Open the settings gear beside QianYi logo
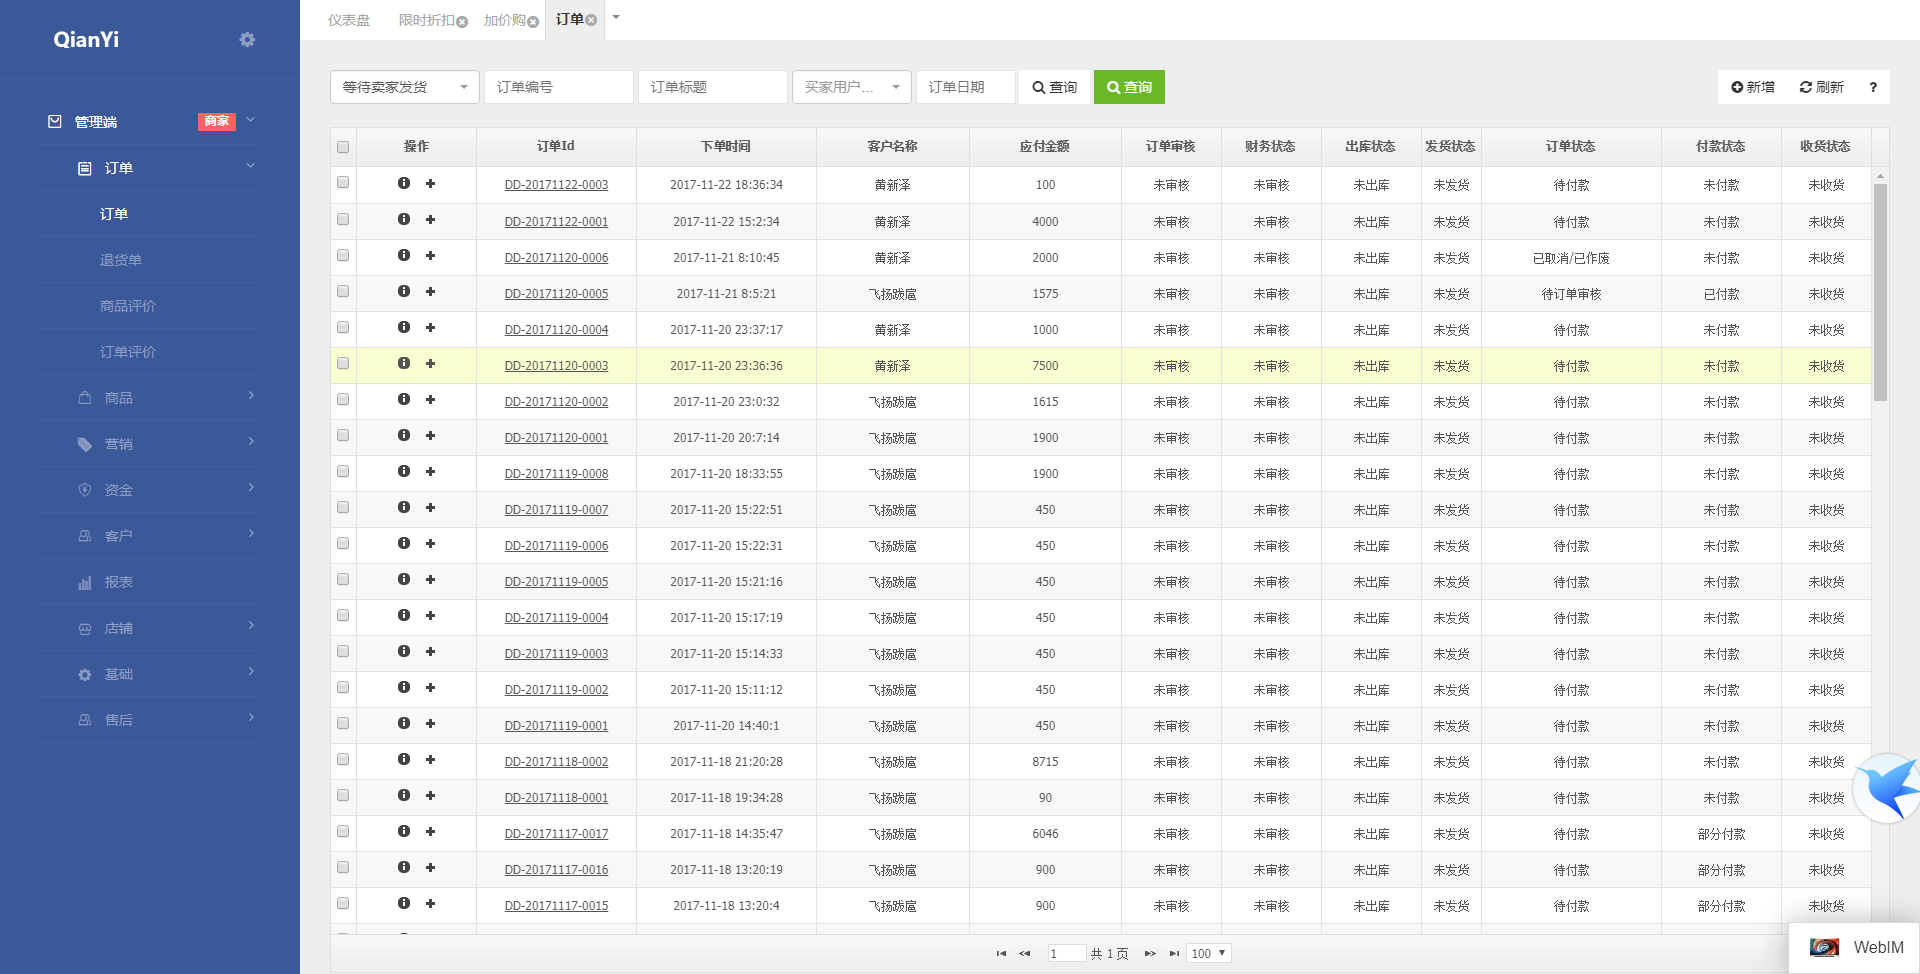1920x974 pixels. (247, 40)
